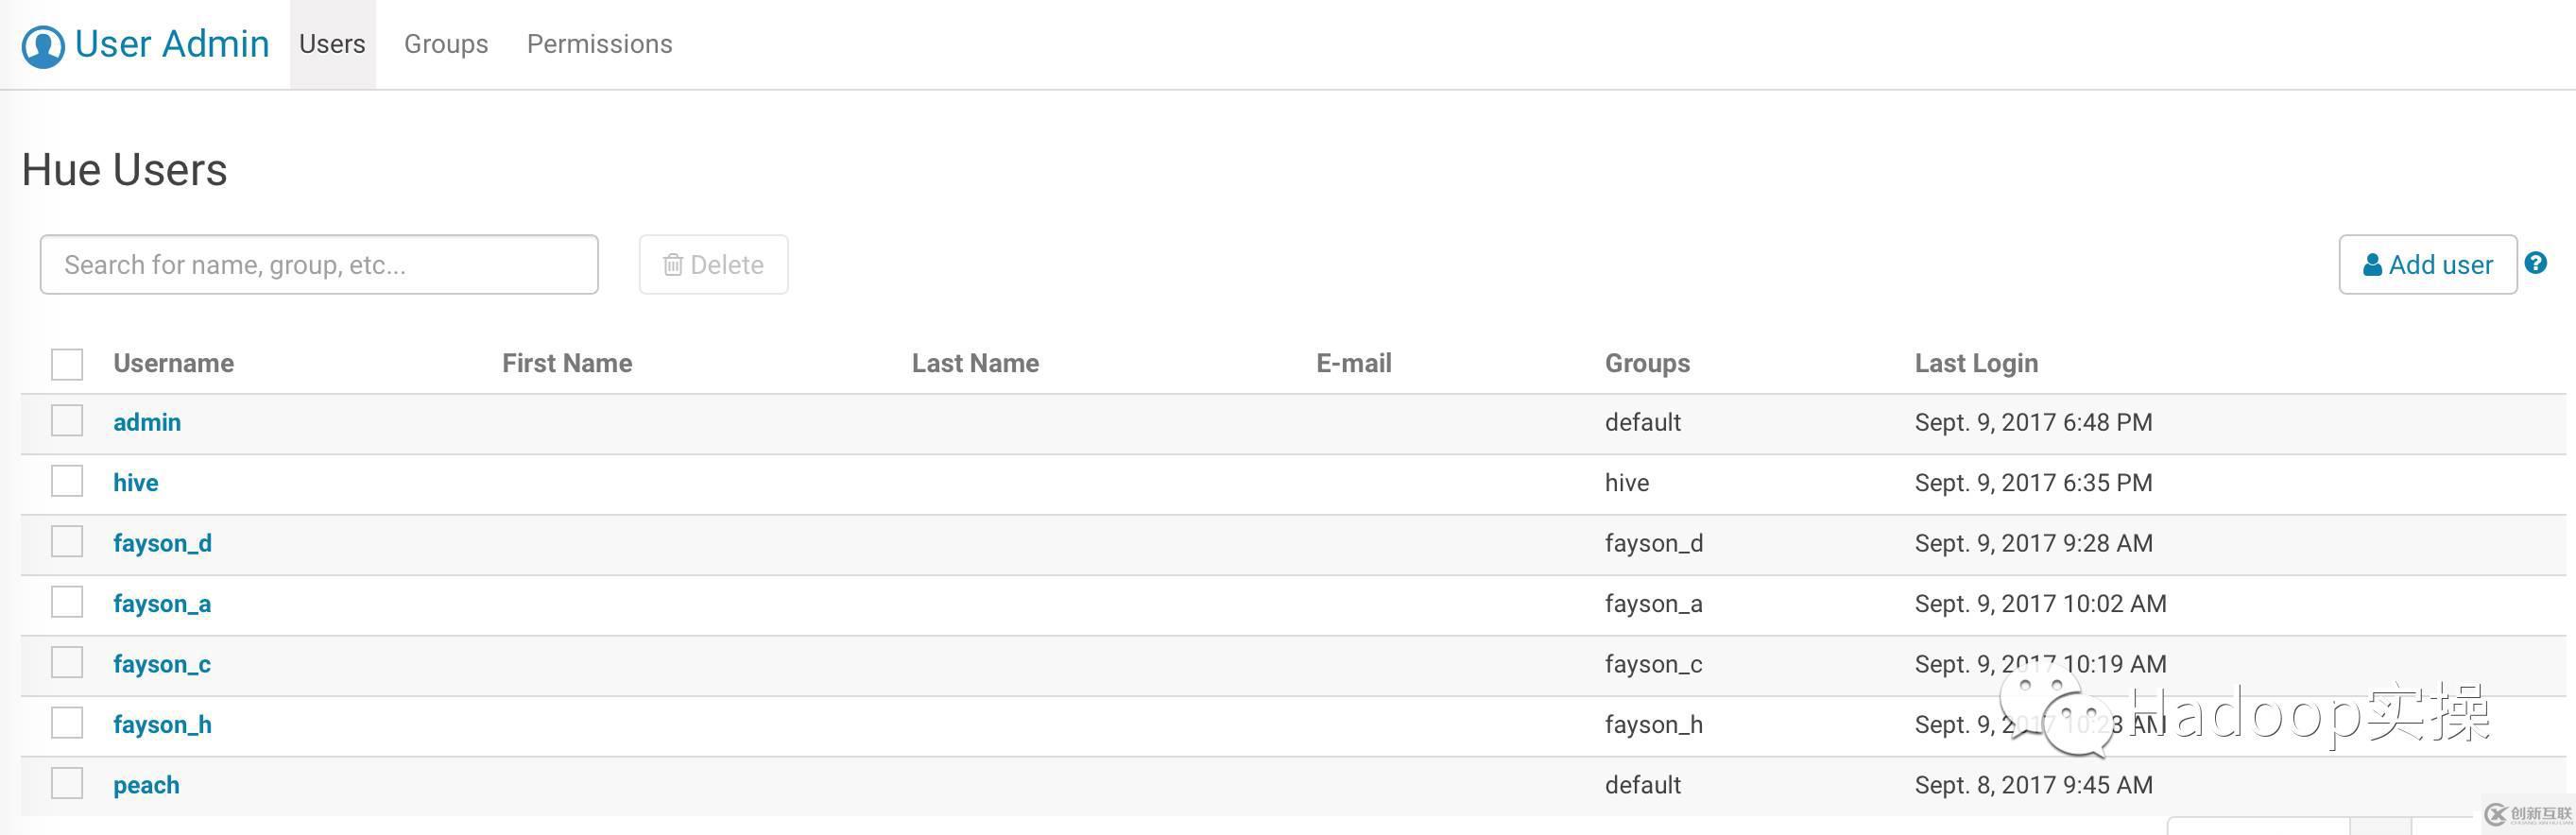Open the peach username link

coord(146,785)
